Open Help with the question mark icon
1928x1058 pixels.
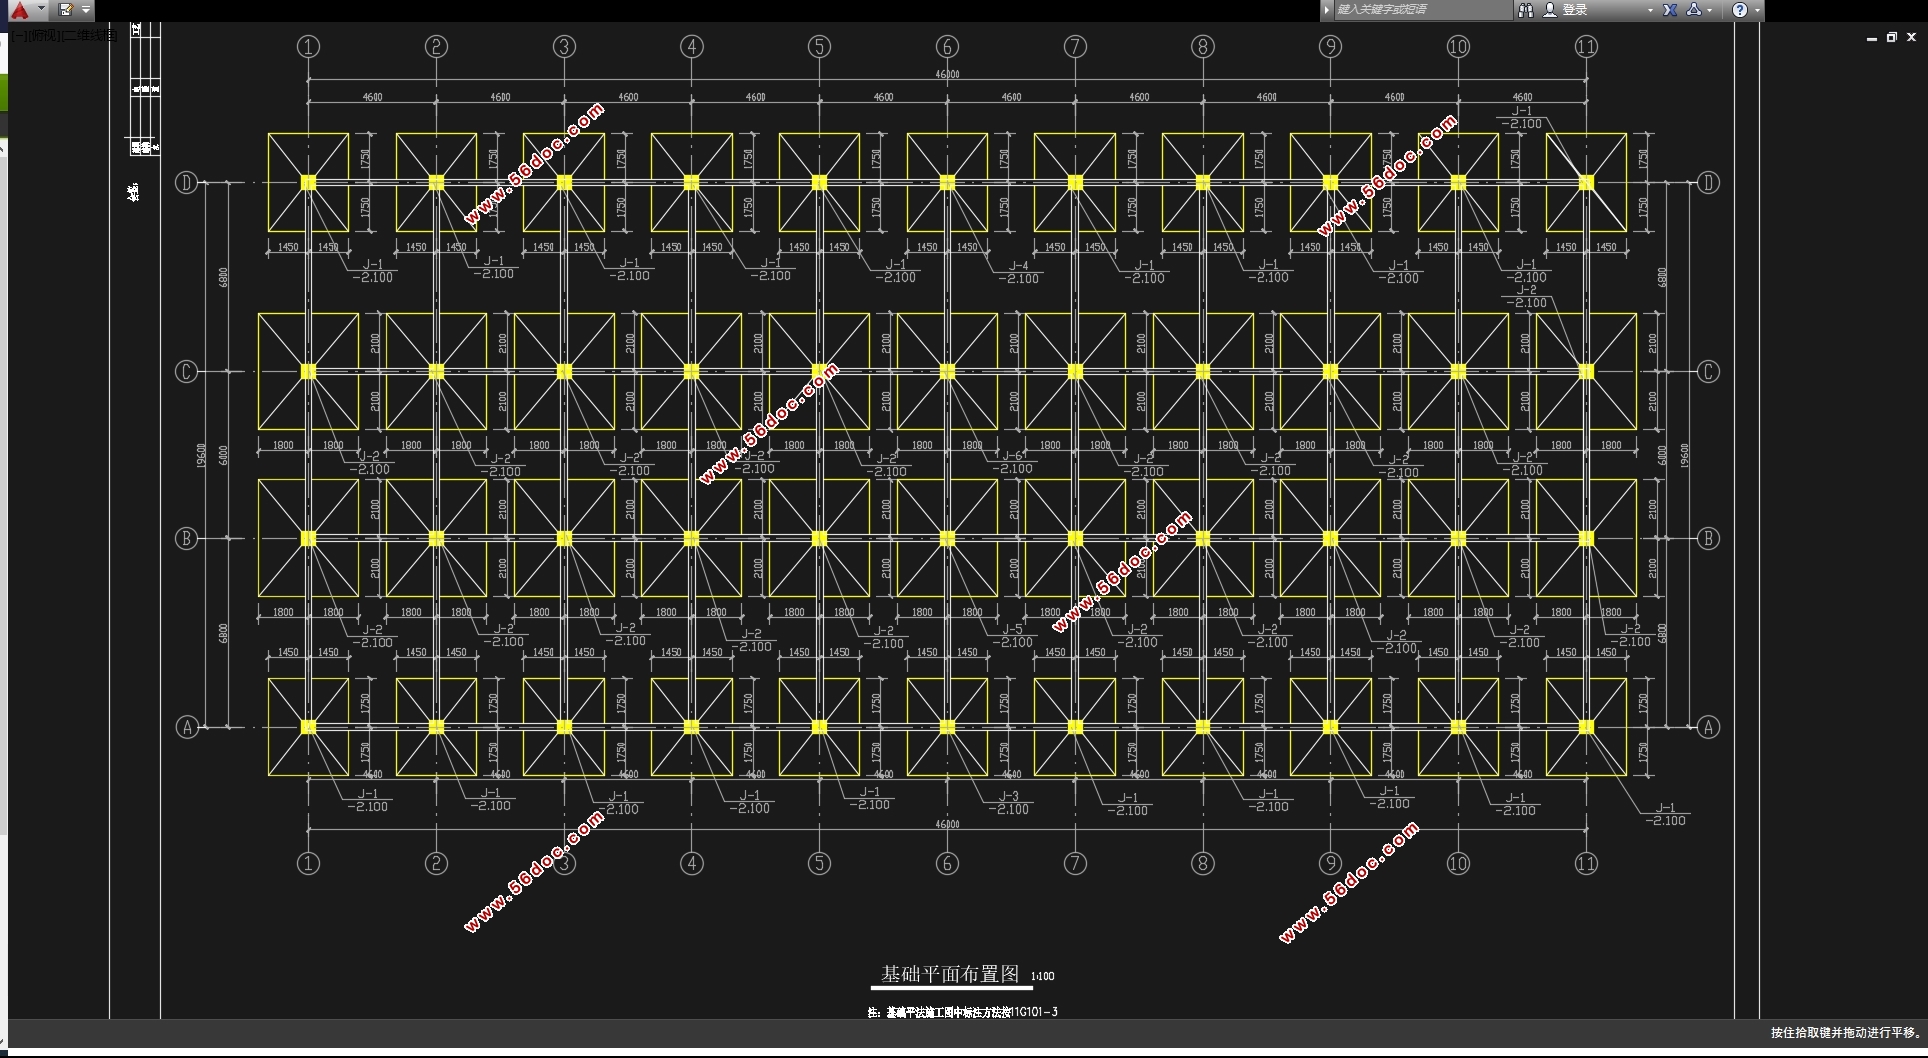pos(1740,10)
